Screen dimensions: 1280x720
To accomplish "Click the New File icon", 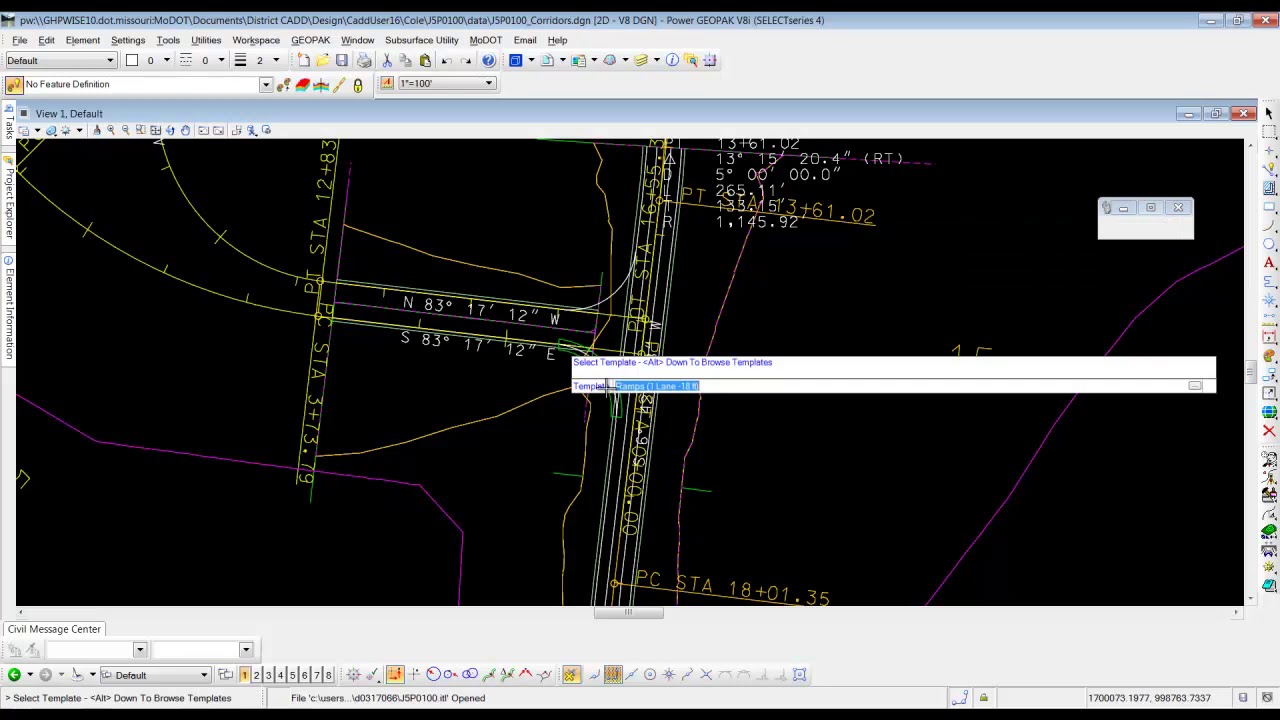I will click(x=303, y=60).
